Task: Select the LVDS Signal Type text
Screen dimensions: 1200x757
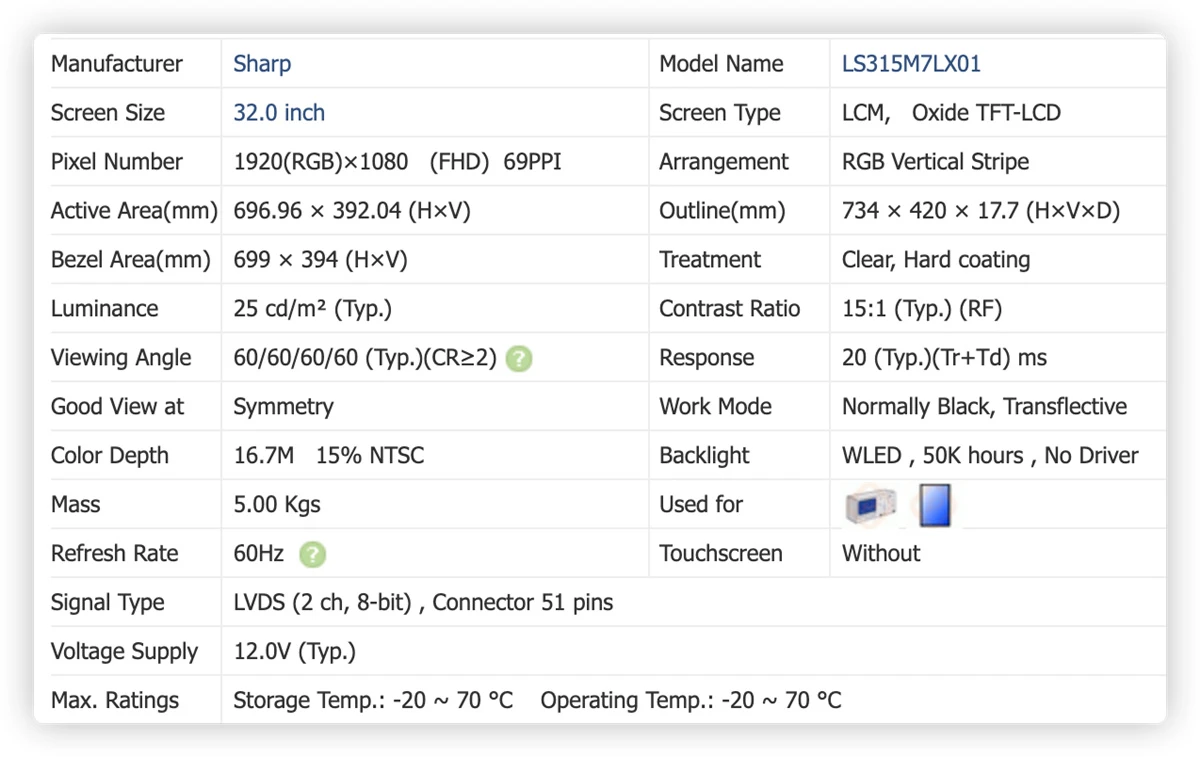Action: pyautogui.click(x=423, y=603)
